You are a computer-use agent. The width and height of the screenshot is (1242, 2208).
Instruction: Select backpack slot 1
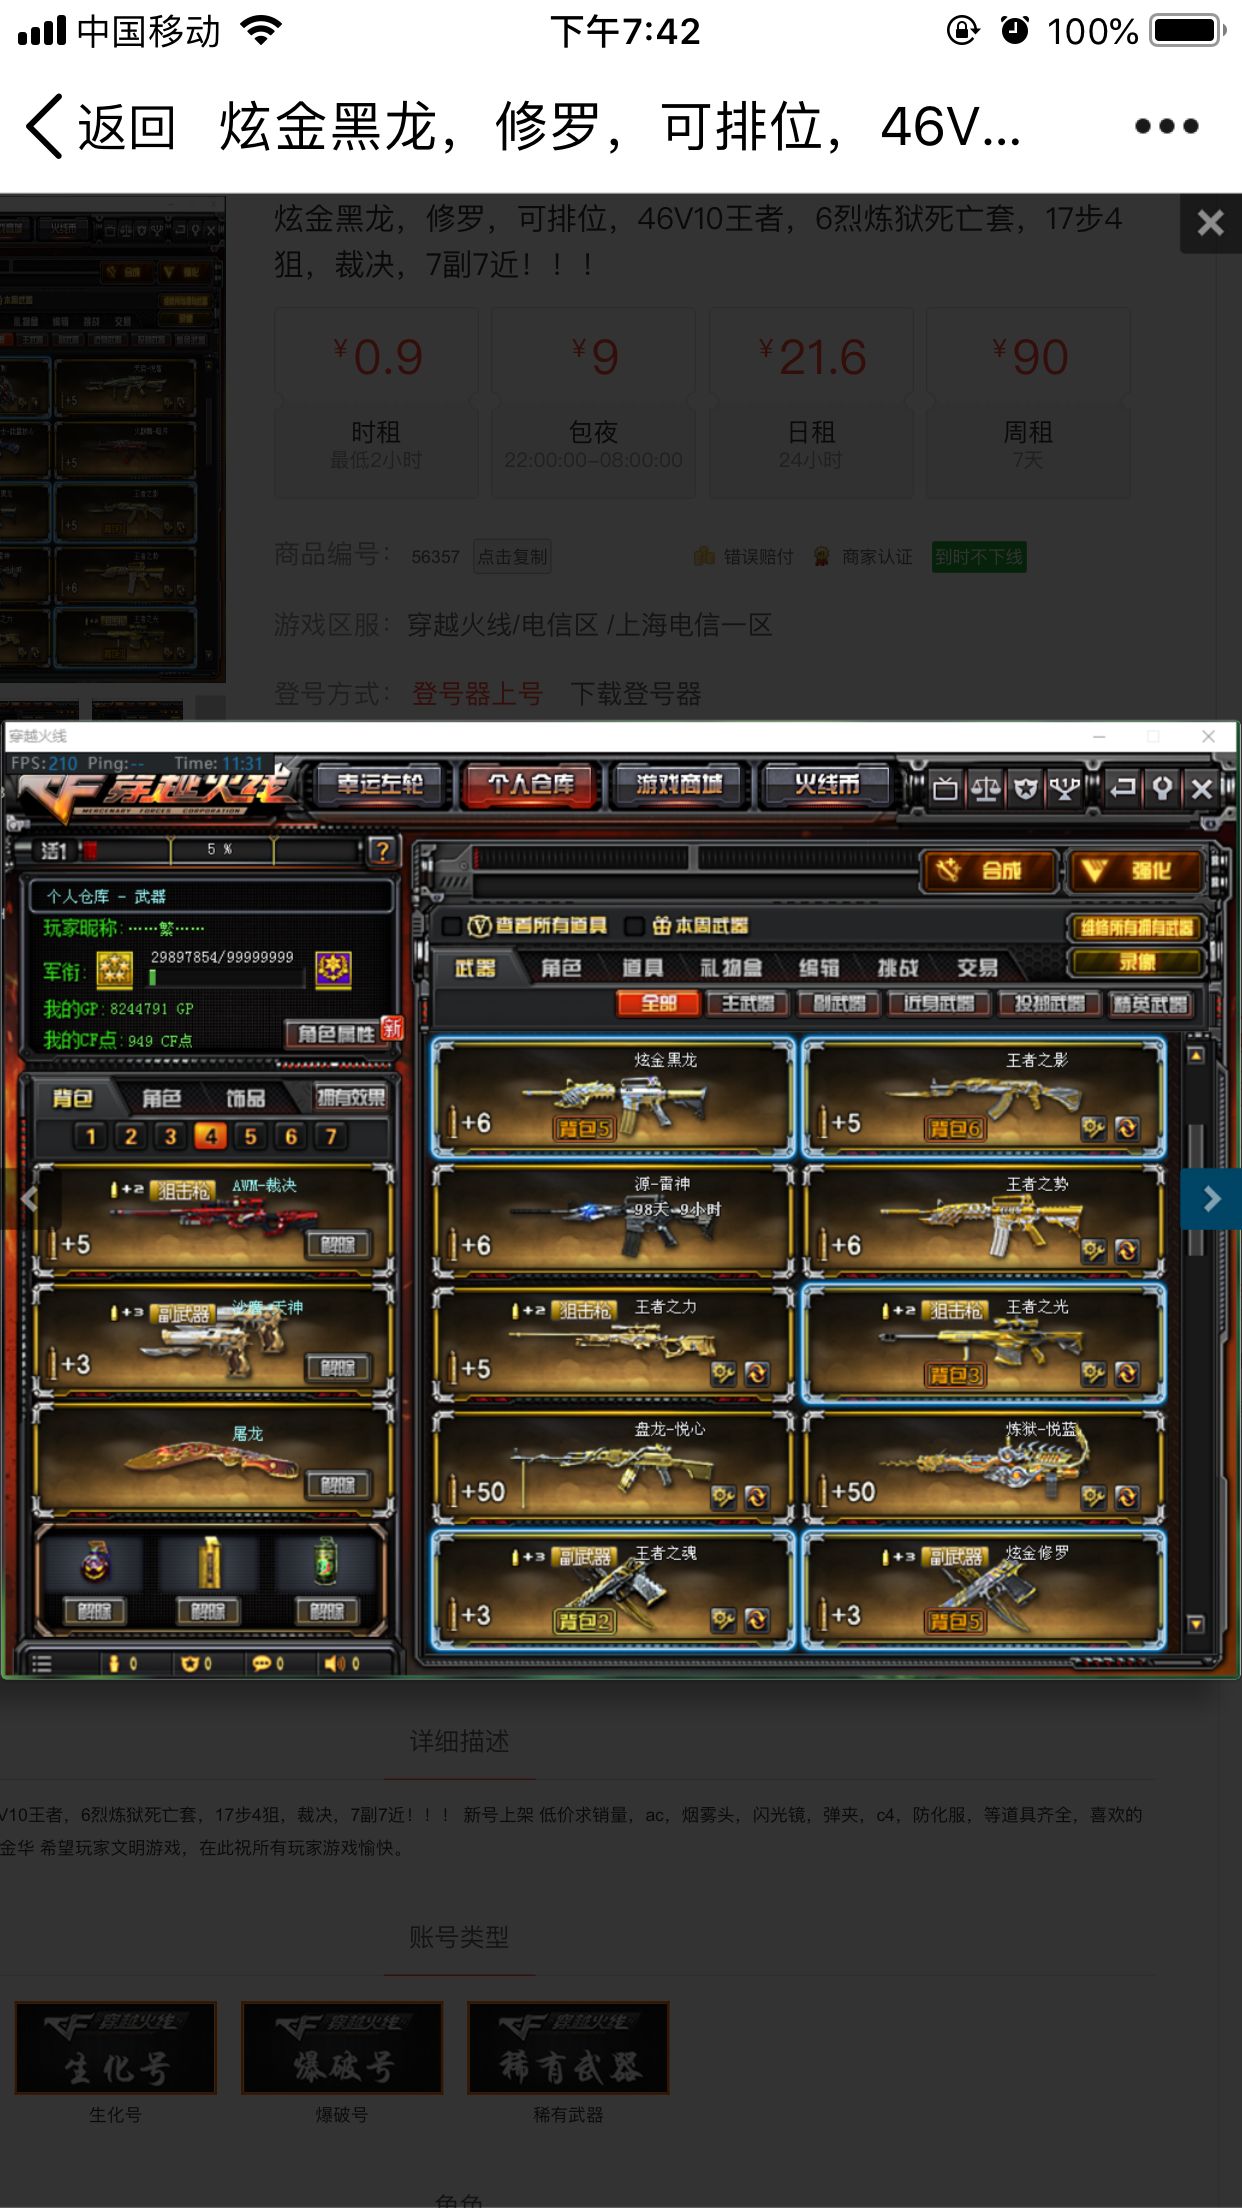click(90, 1136)
